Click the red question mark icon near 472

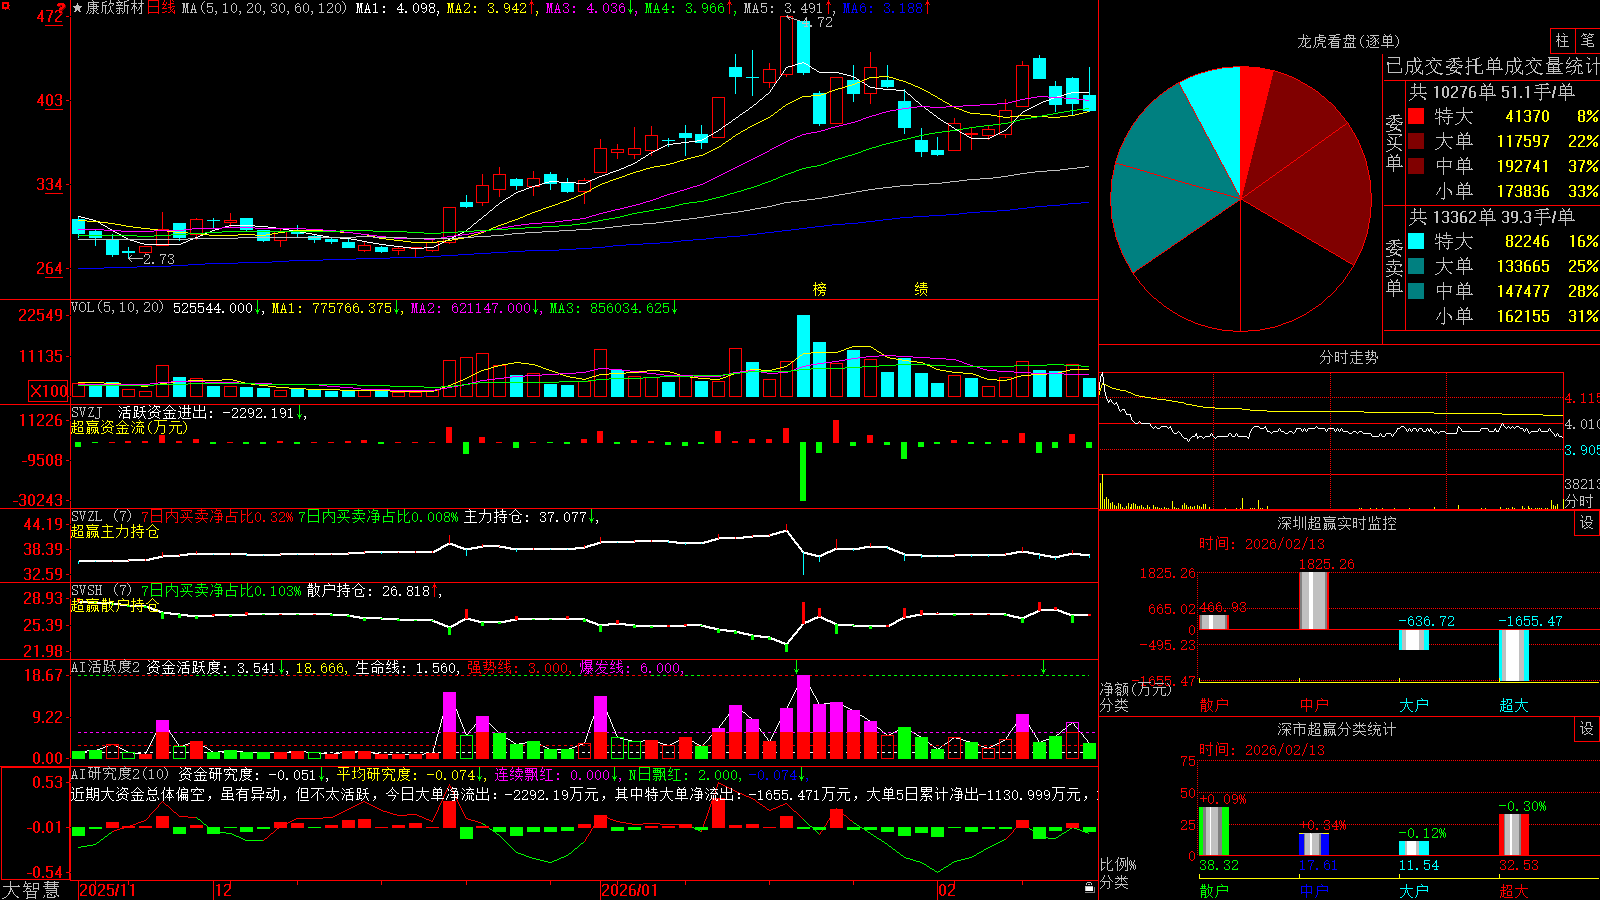point(61,9)
